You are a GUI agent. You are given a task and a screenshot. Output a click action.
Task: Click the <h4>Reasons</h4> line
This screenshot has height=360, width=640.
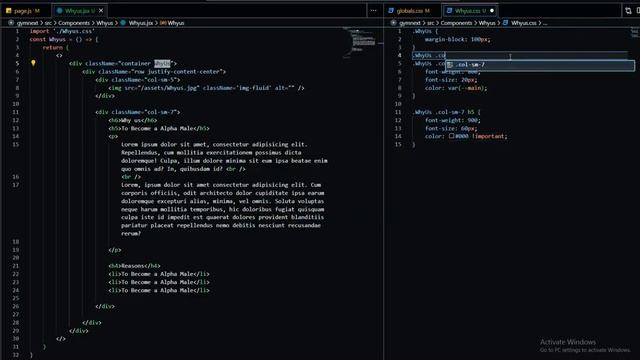[x=134, y=266]
